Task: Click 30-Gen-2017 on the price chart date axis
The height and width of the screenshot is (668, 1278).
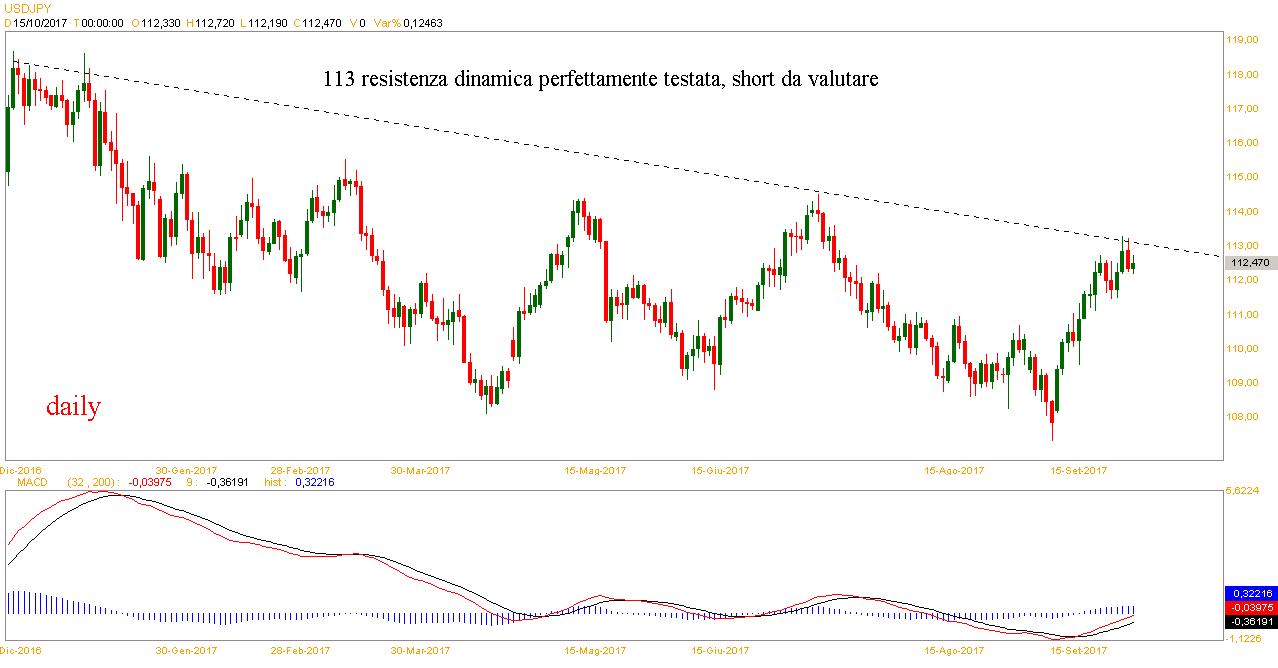Action: pyautogui.click(x=187, y=469)
